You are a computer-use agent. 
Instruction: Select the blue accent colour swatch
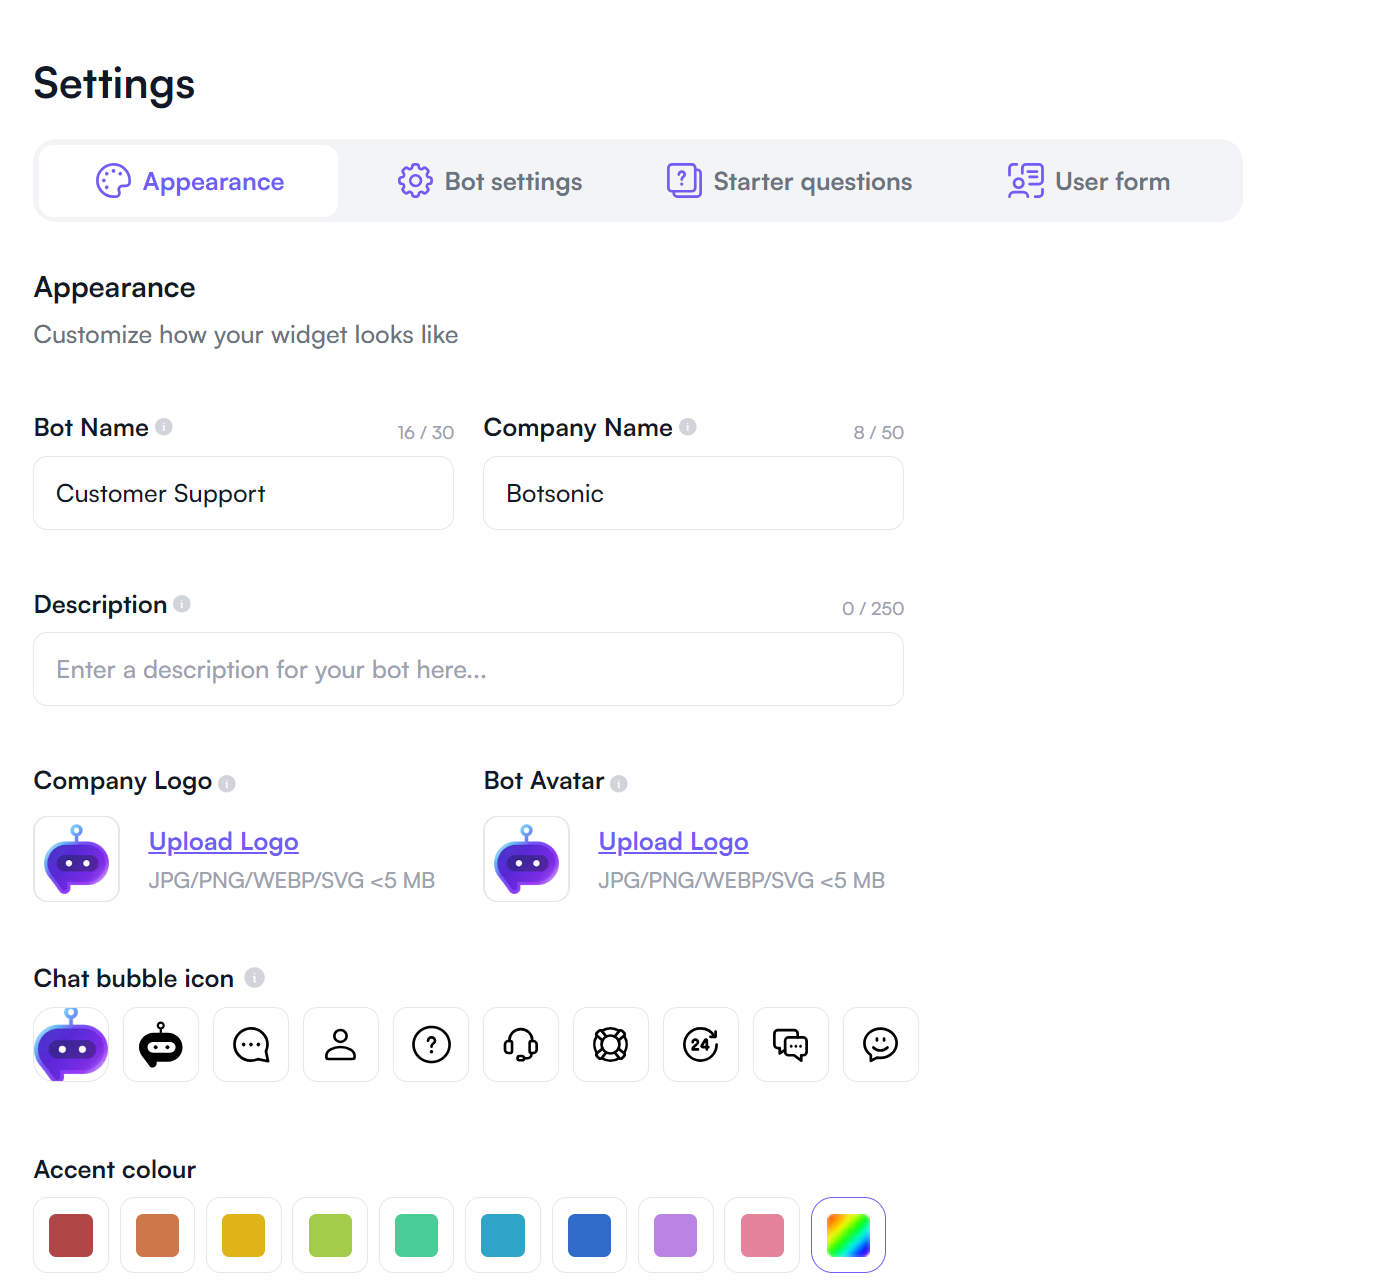589,1235
